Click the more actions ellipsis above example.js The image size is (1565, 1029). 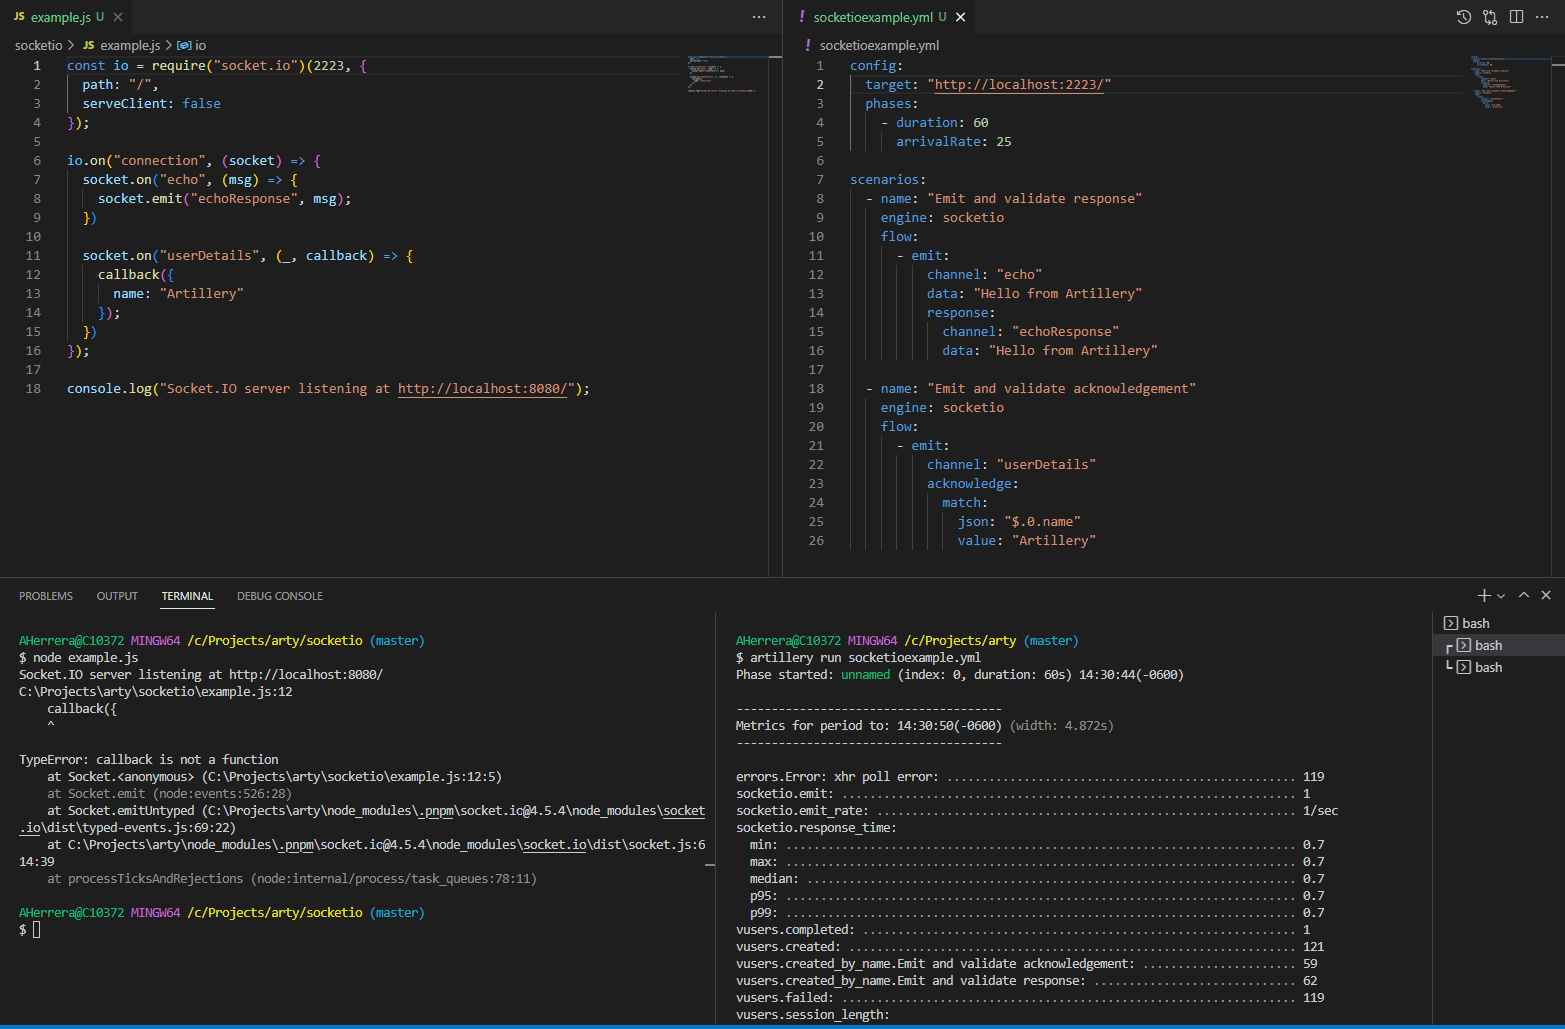tap(758, 17)
